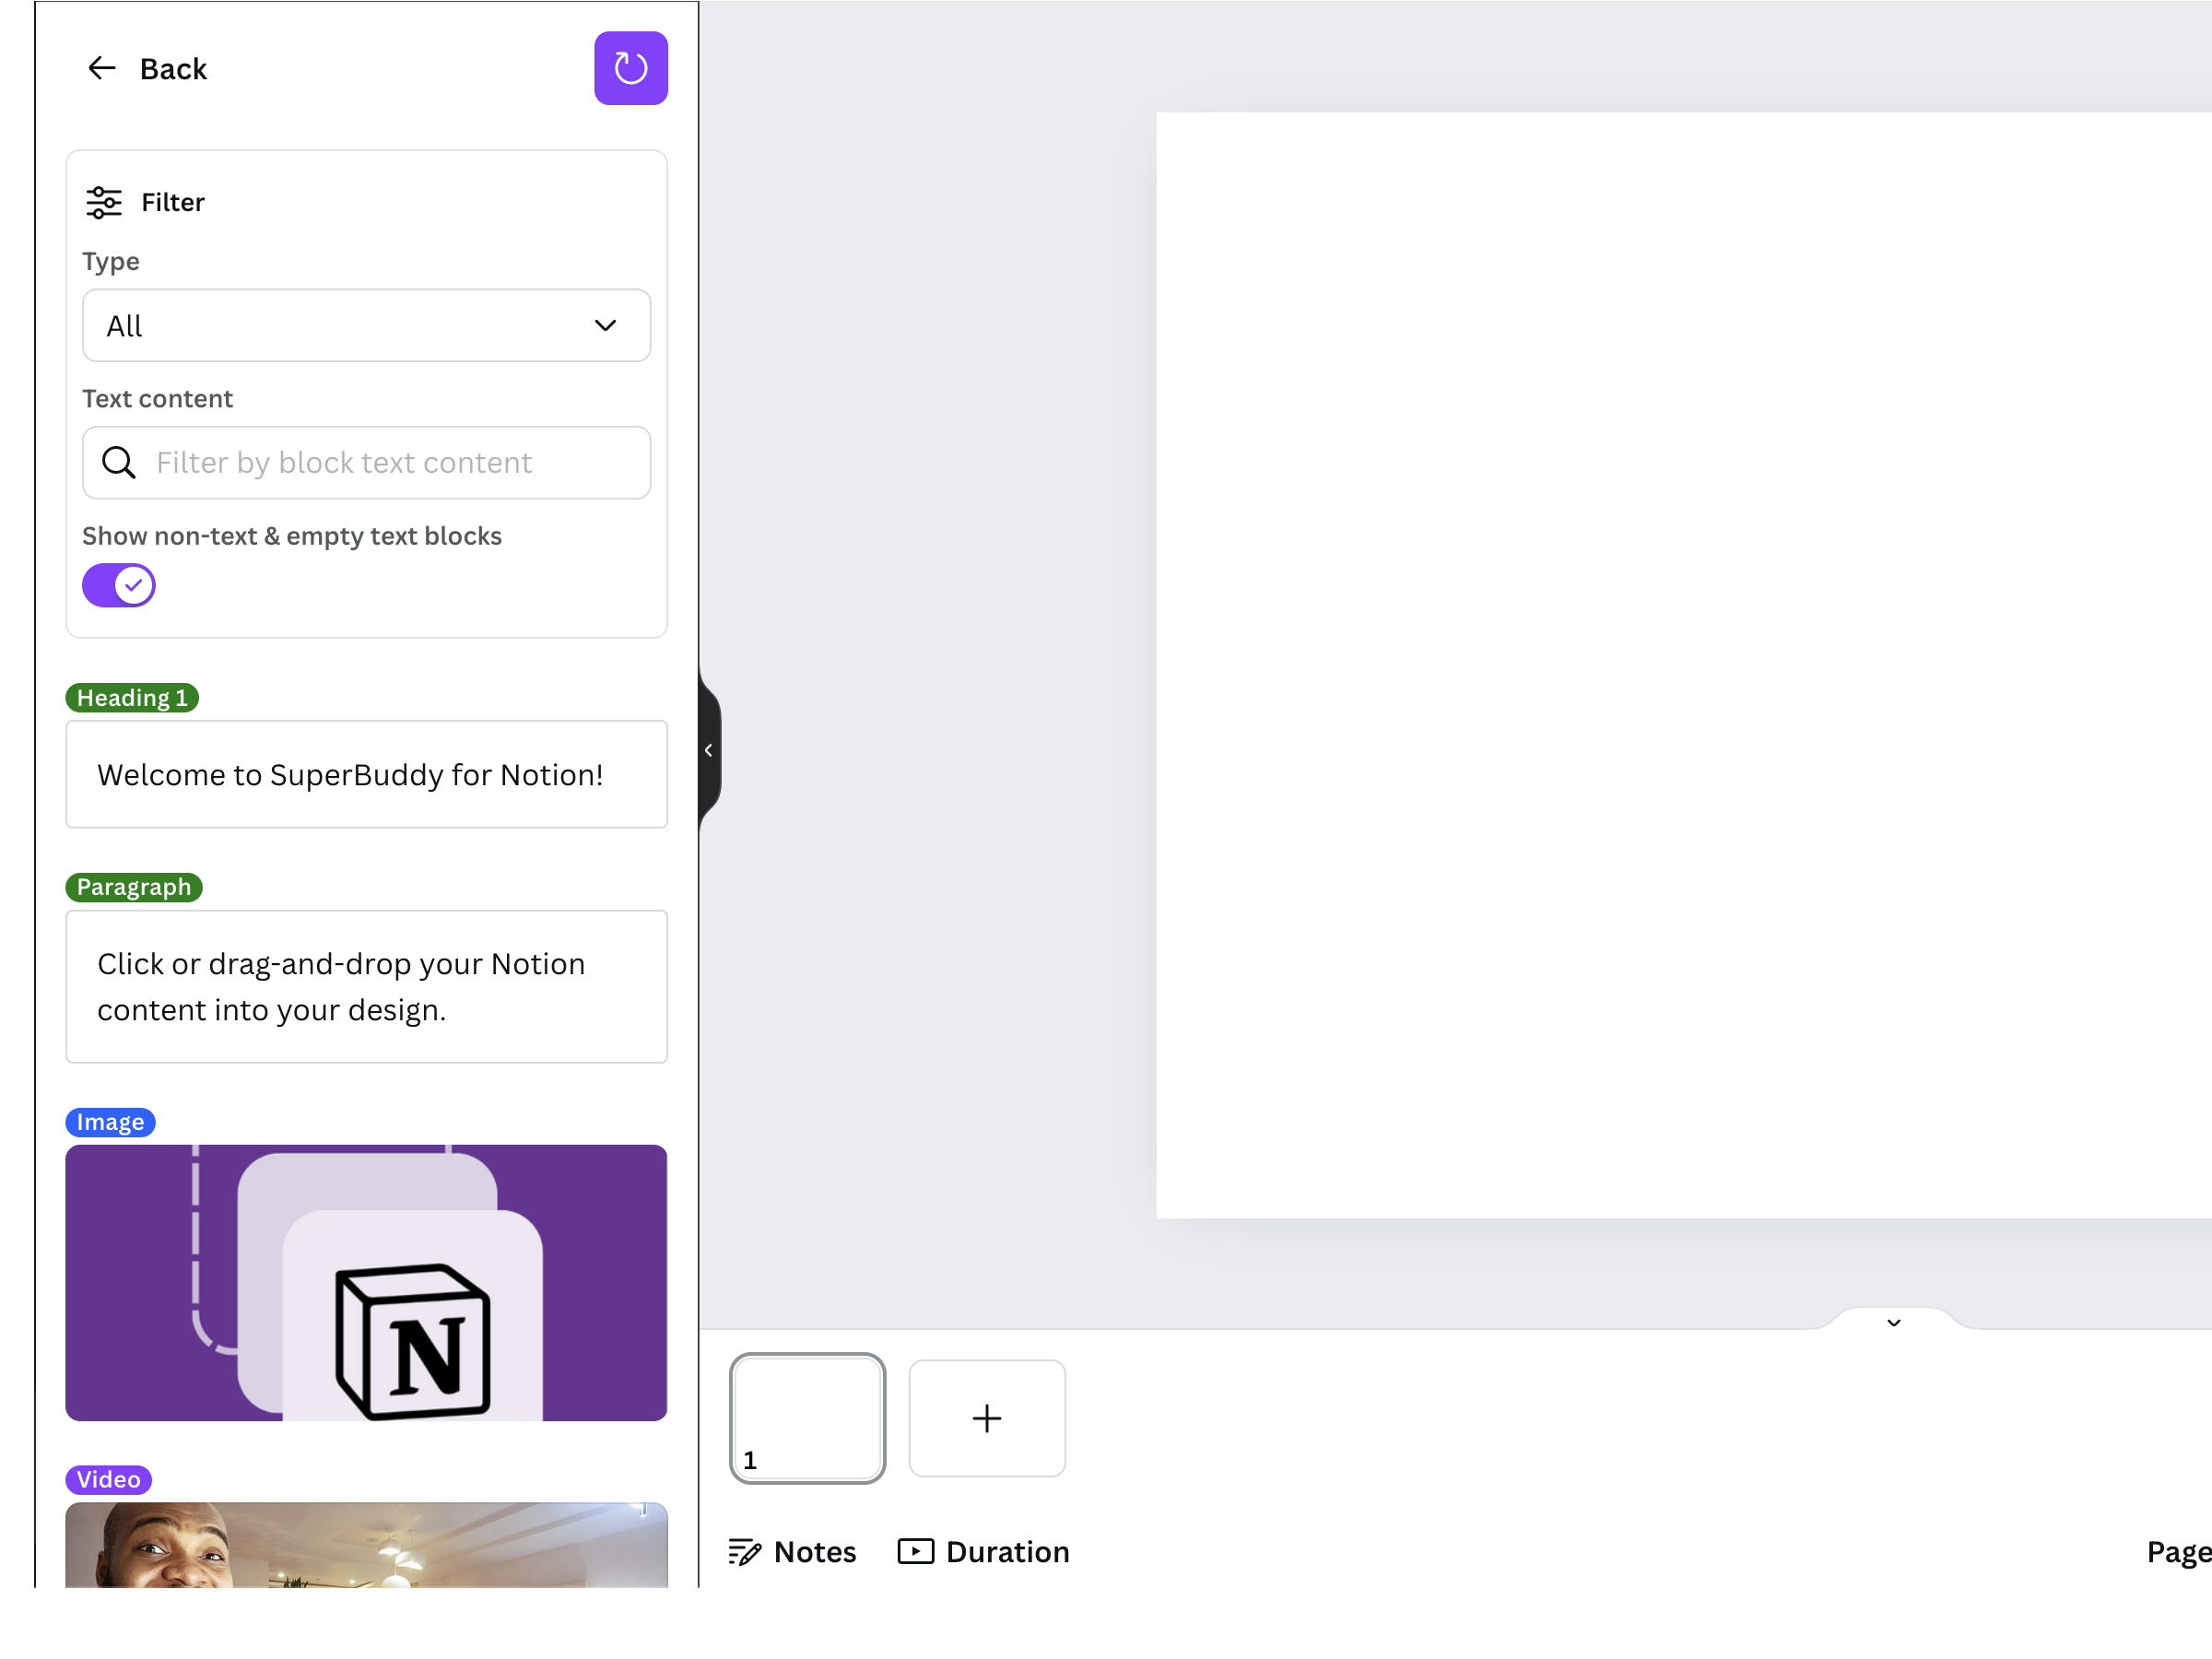Click the Filter sliders icon
The height and width of the screenshot is (1659, 2212).
(103, 202)
